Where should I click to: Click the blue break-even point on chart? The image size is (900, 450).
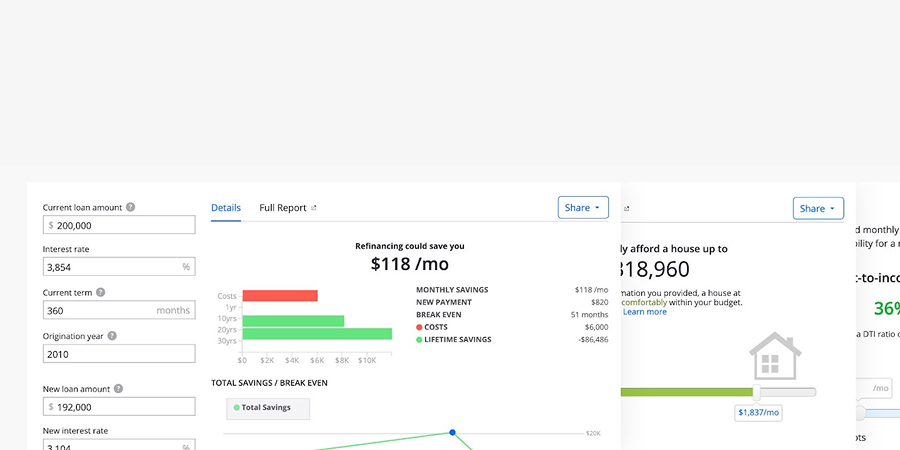pyautogui.click(x=452, y=432)
